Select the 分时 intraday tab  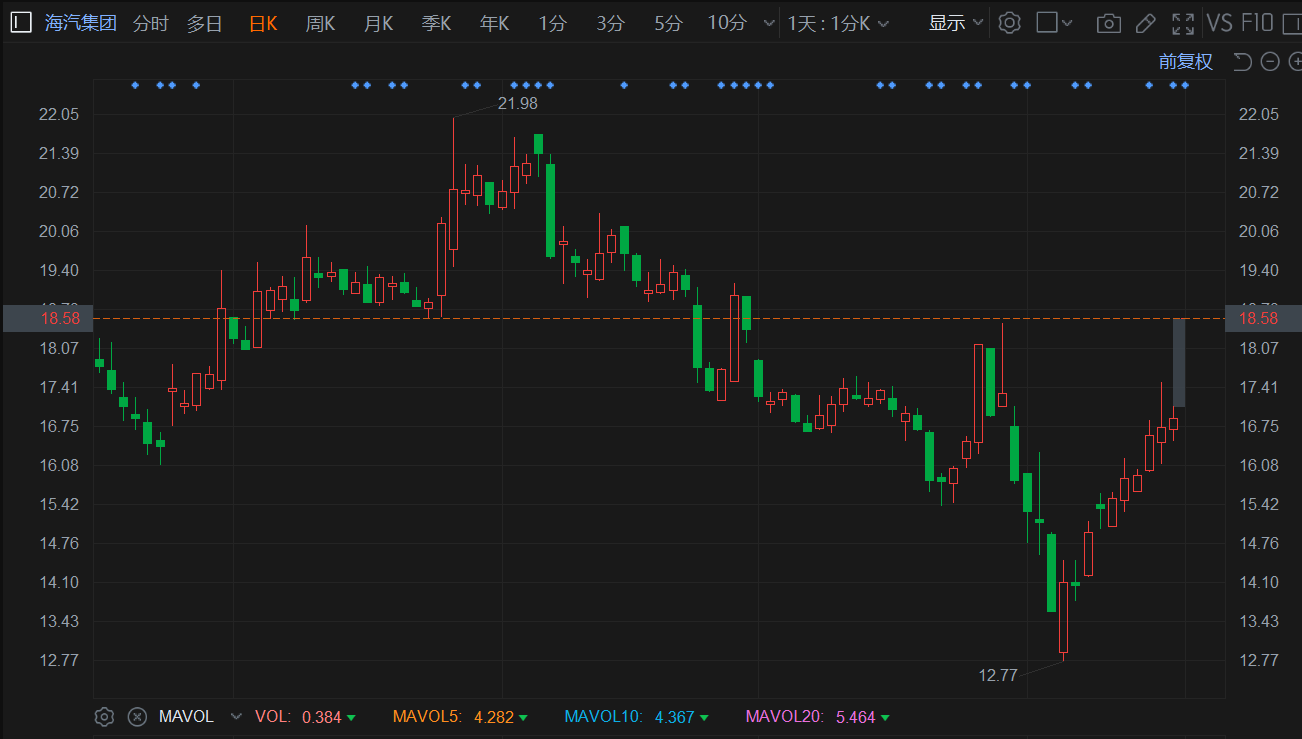151,23
